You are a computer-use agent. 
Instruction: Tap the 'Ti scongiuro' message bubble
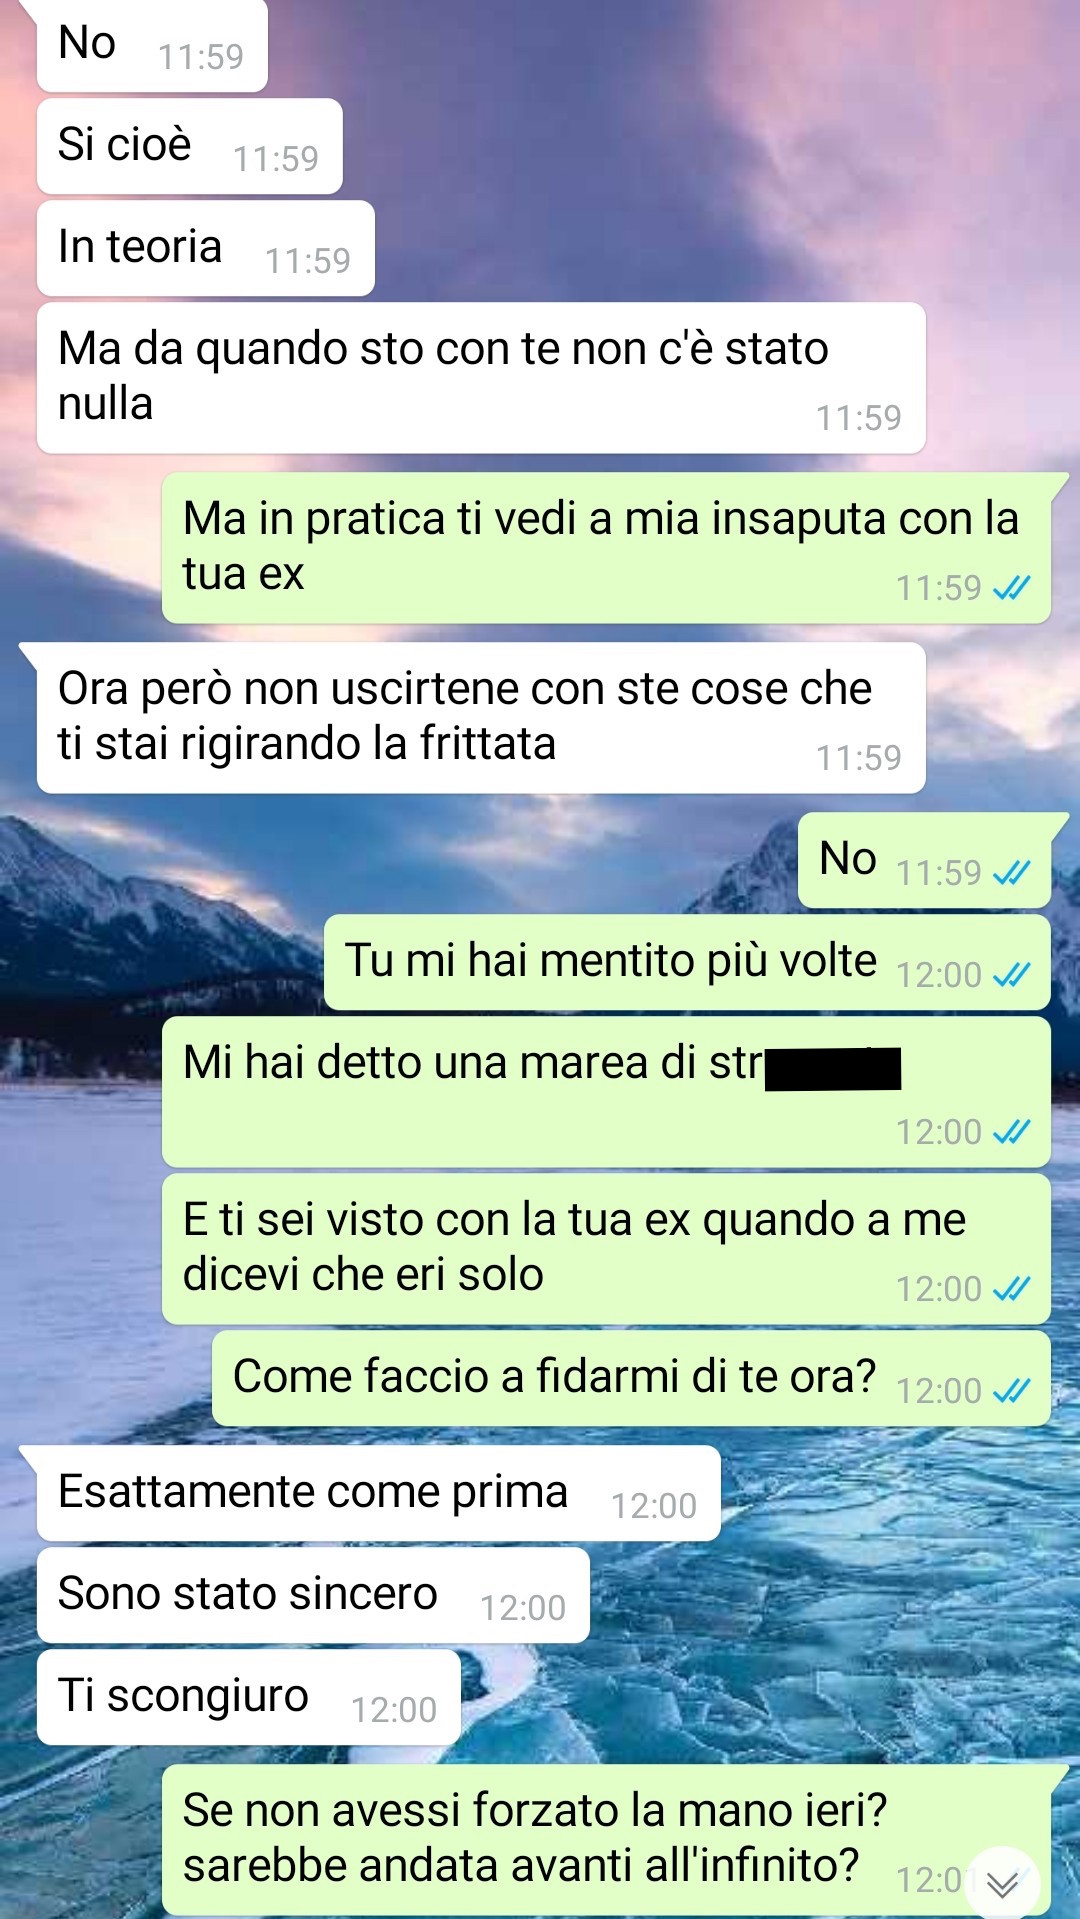pos(249,1697)
